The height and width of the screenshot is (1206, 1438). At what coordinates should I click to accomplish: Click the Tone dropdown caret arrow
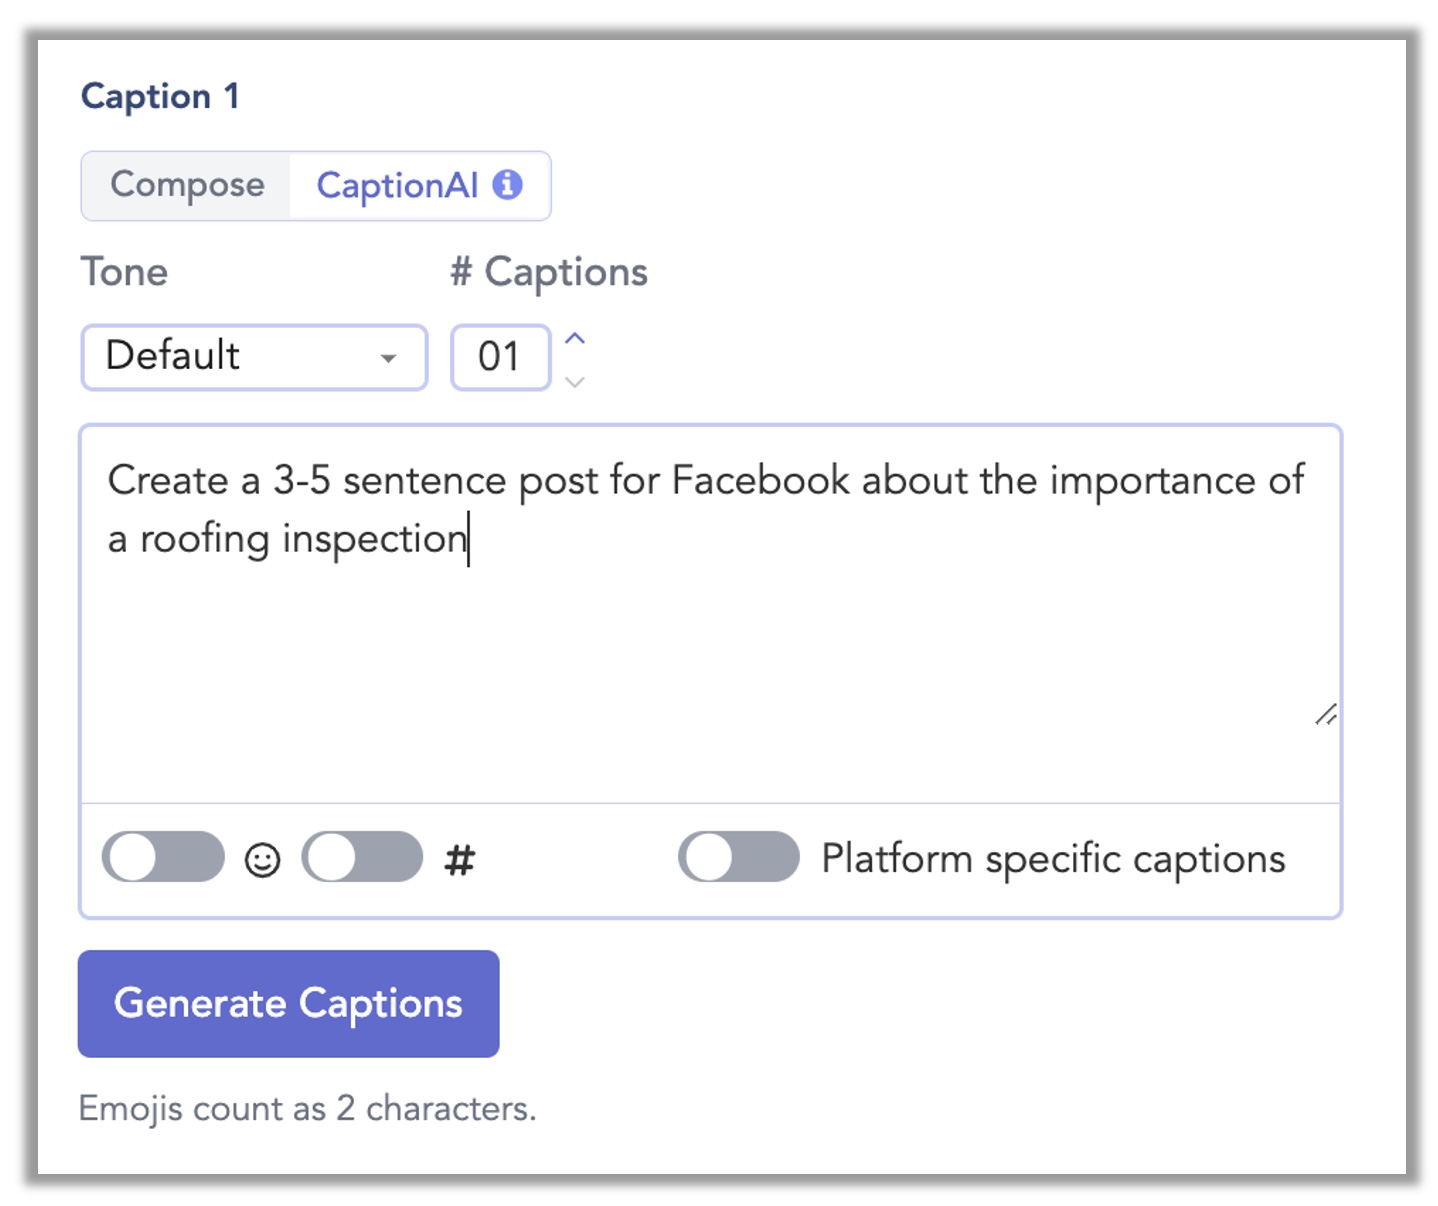[388, 358]
